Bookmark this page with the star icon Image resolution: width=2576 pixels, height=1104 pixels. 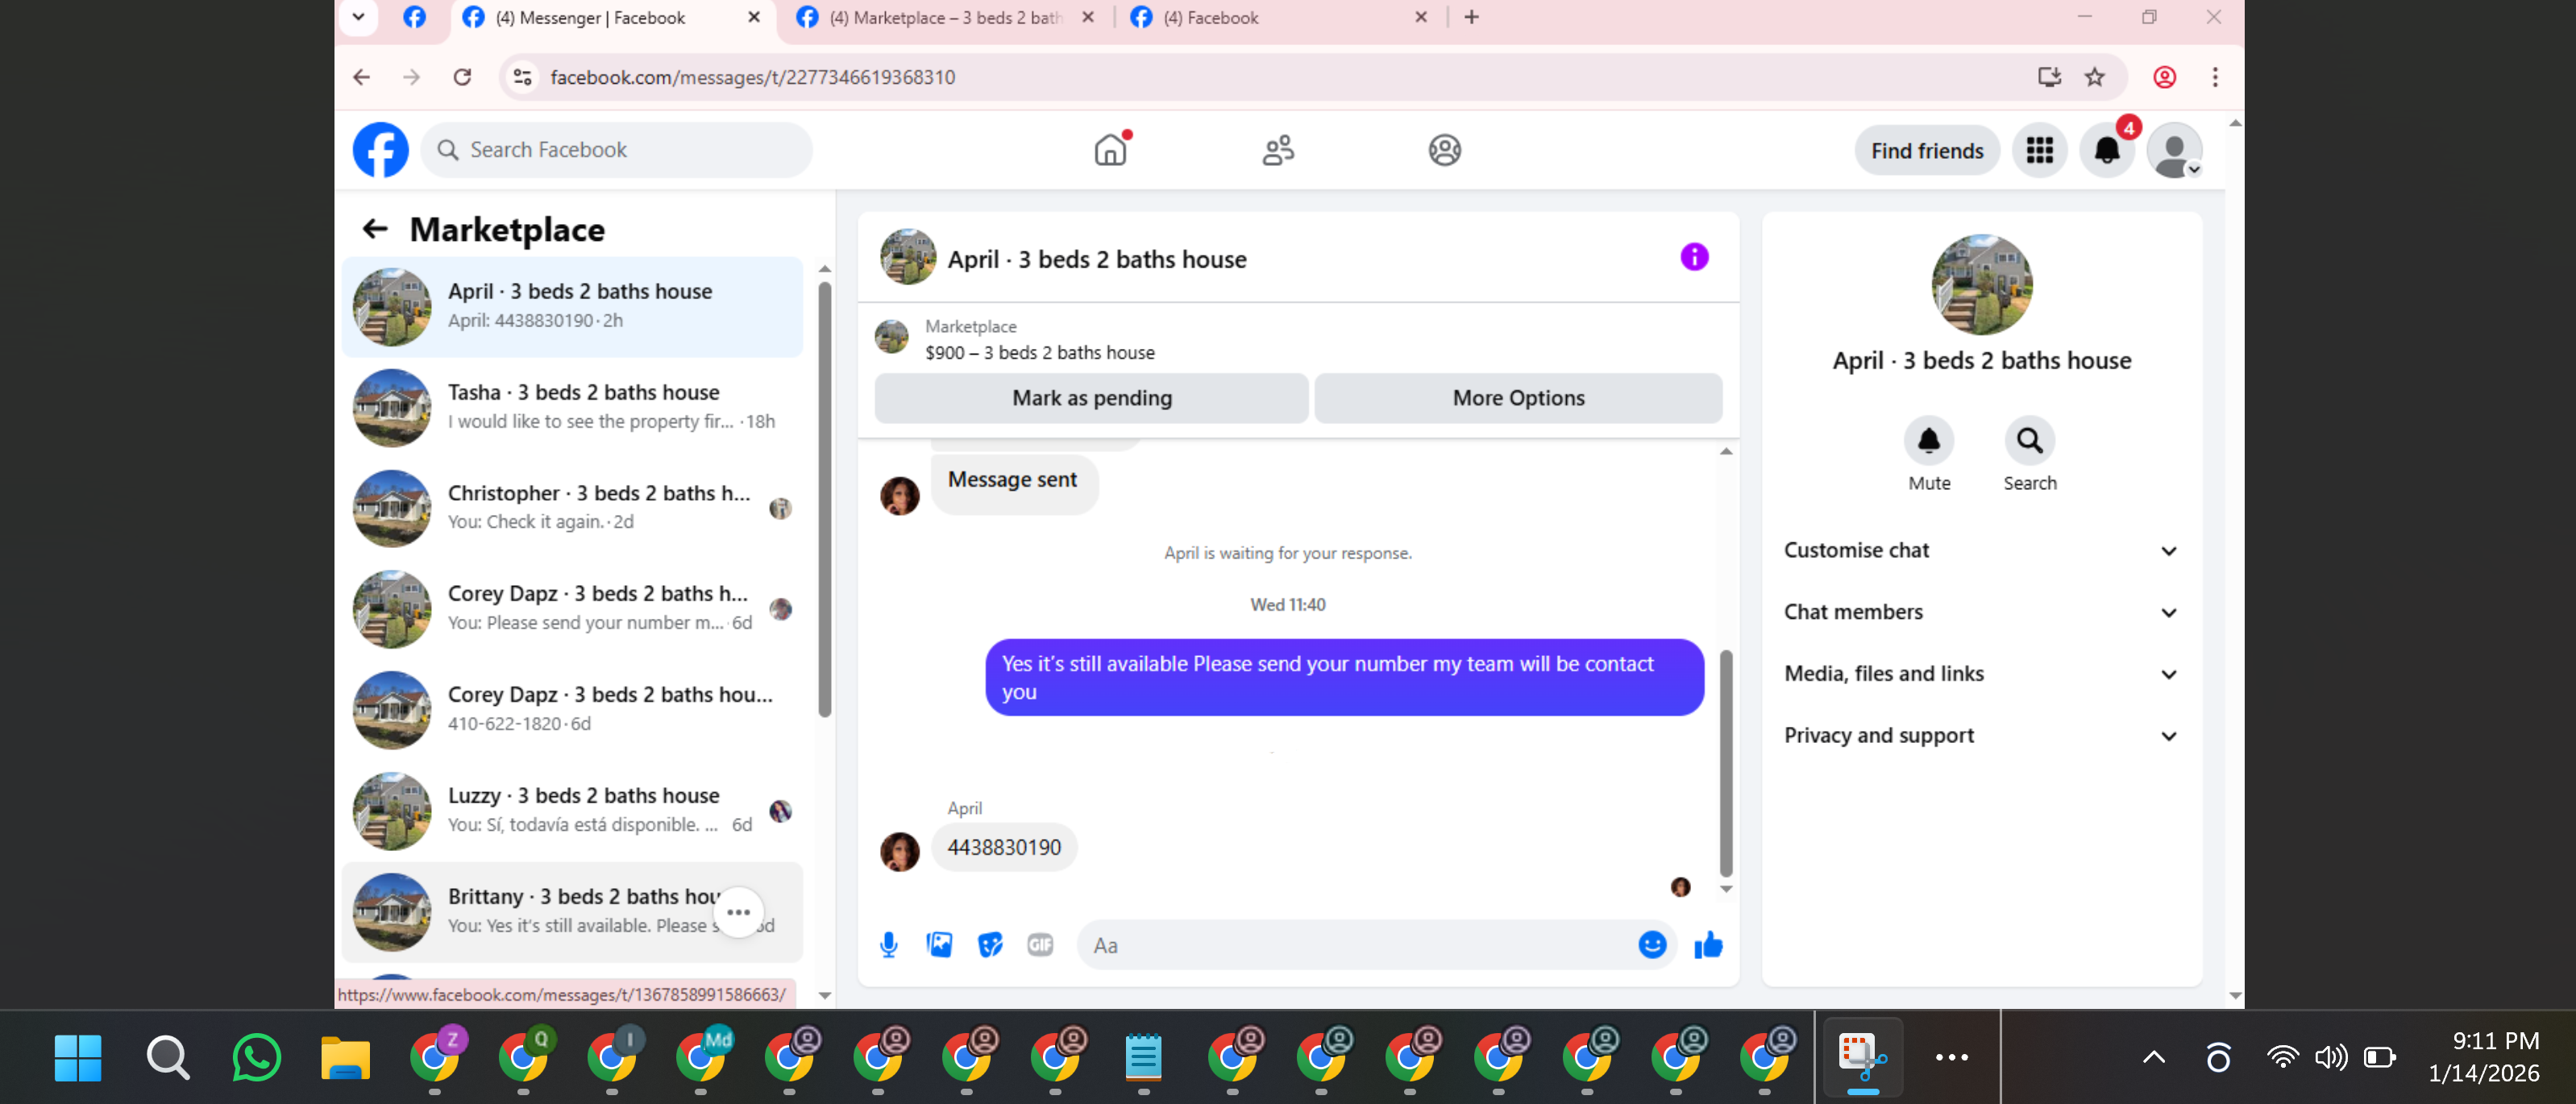click(2094, 77)
